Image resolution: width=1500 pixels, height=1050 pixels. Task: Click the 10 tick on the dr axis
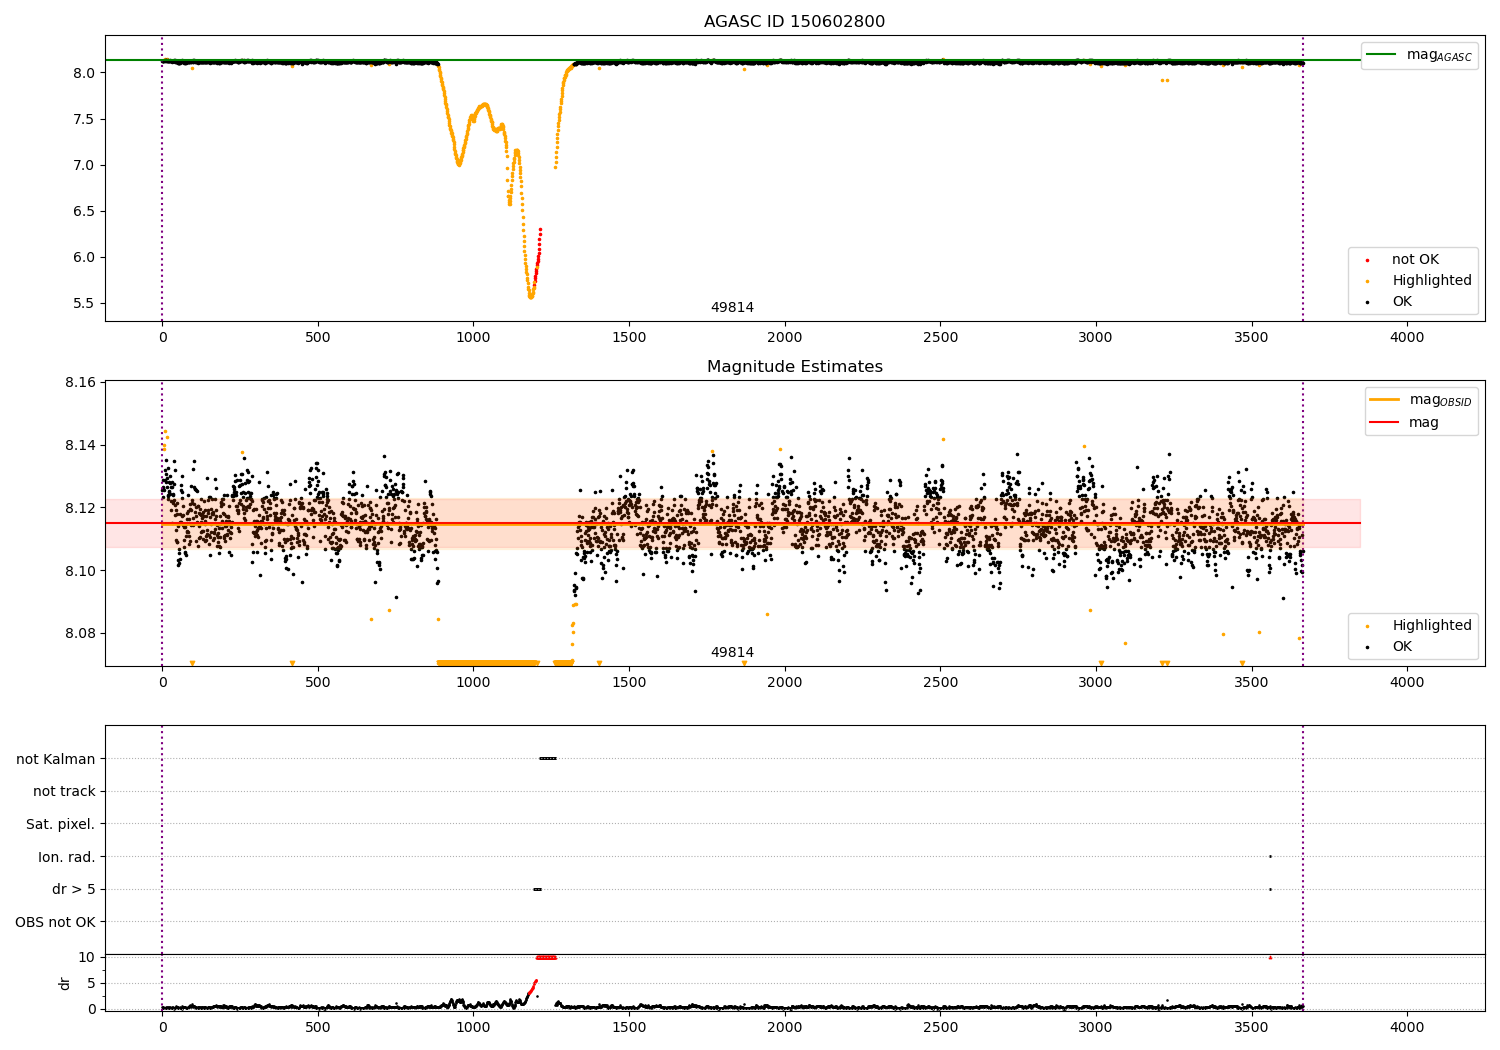[87, 957]
